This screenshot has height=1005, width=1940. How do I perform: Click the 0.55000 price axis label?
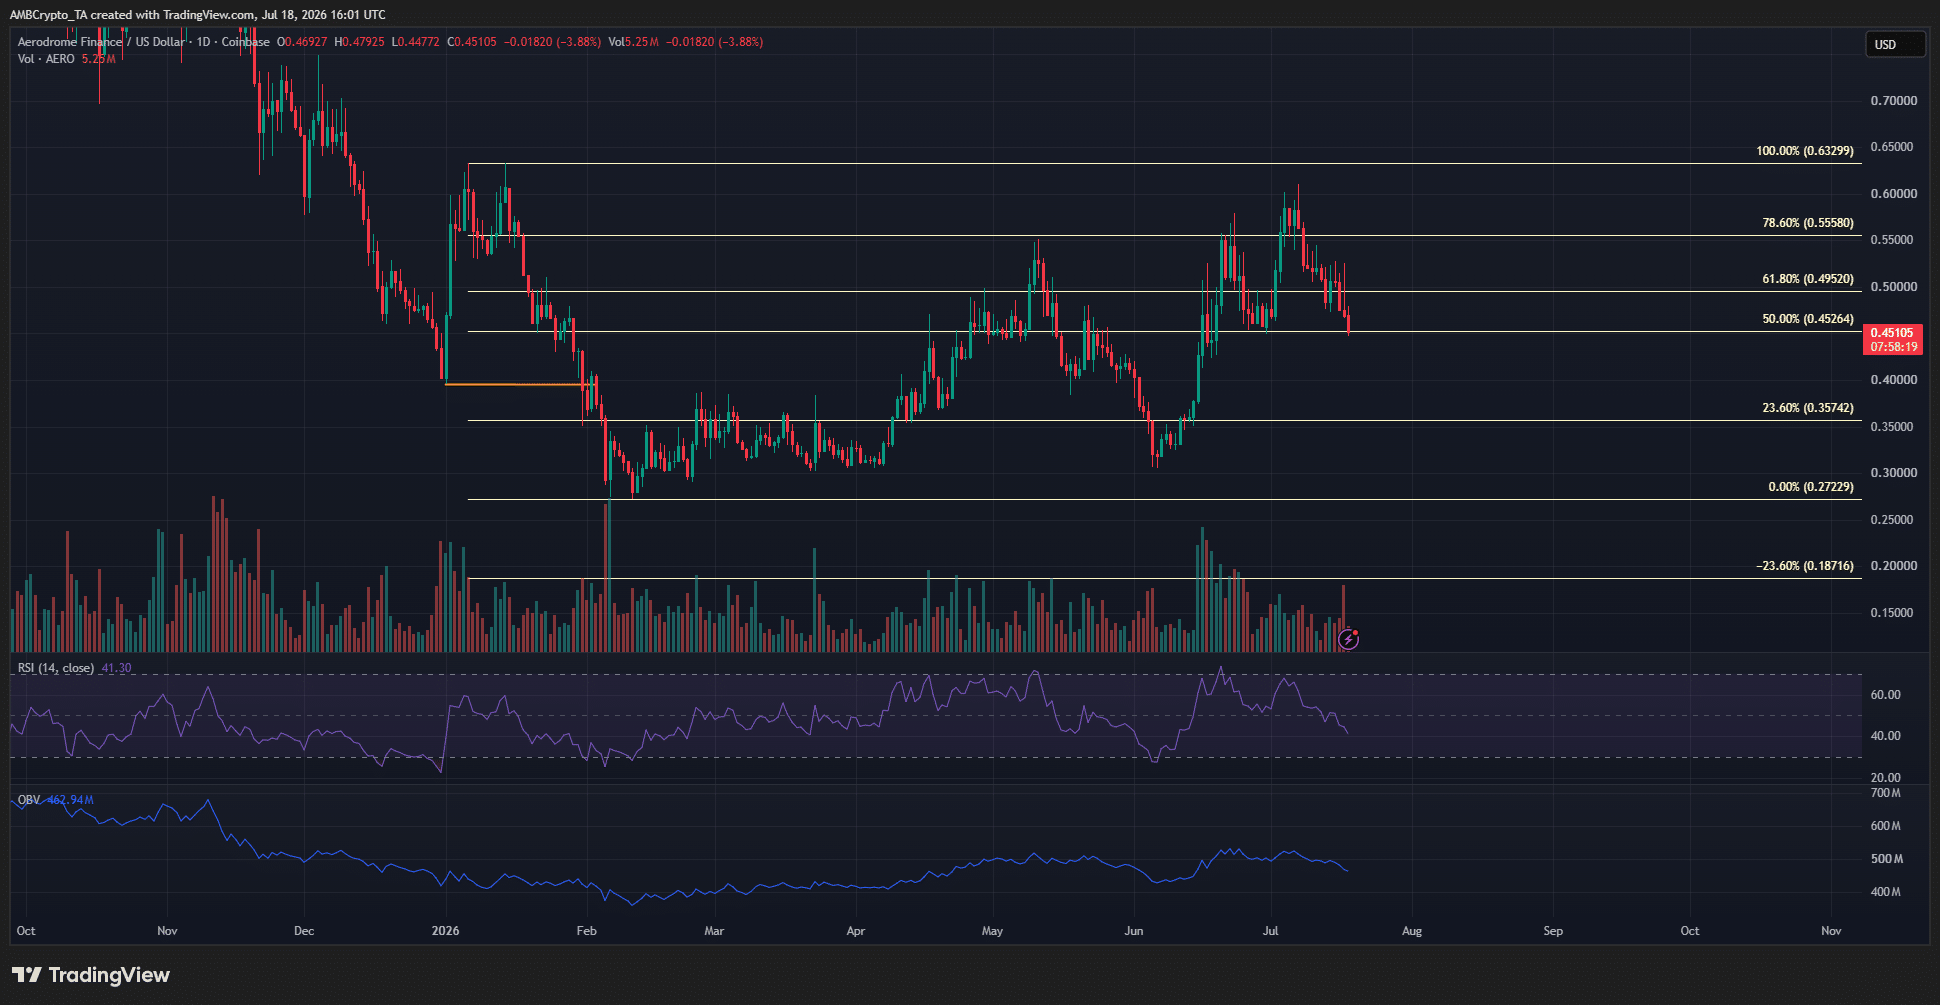pyautogui.click(x=1894, y=240)
